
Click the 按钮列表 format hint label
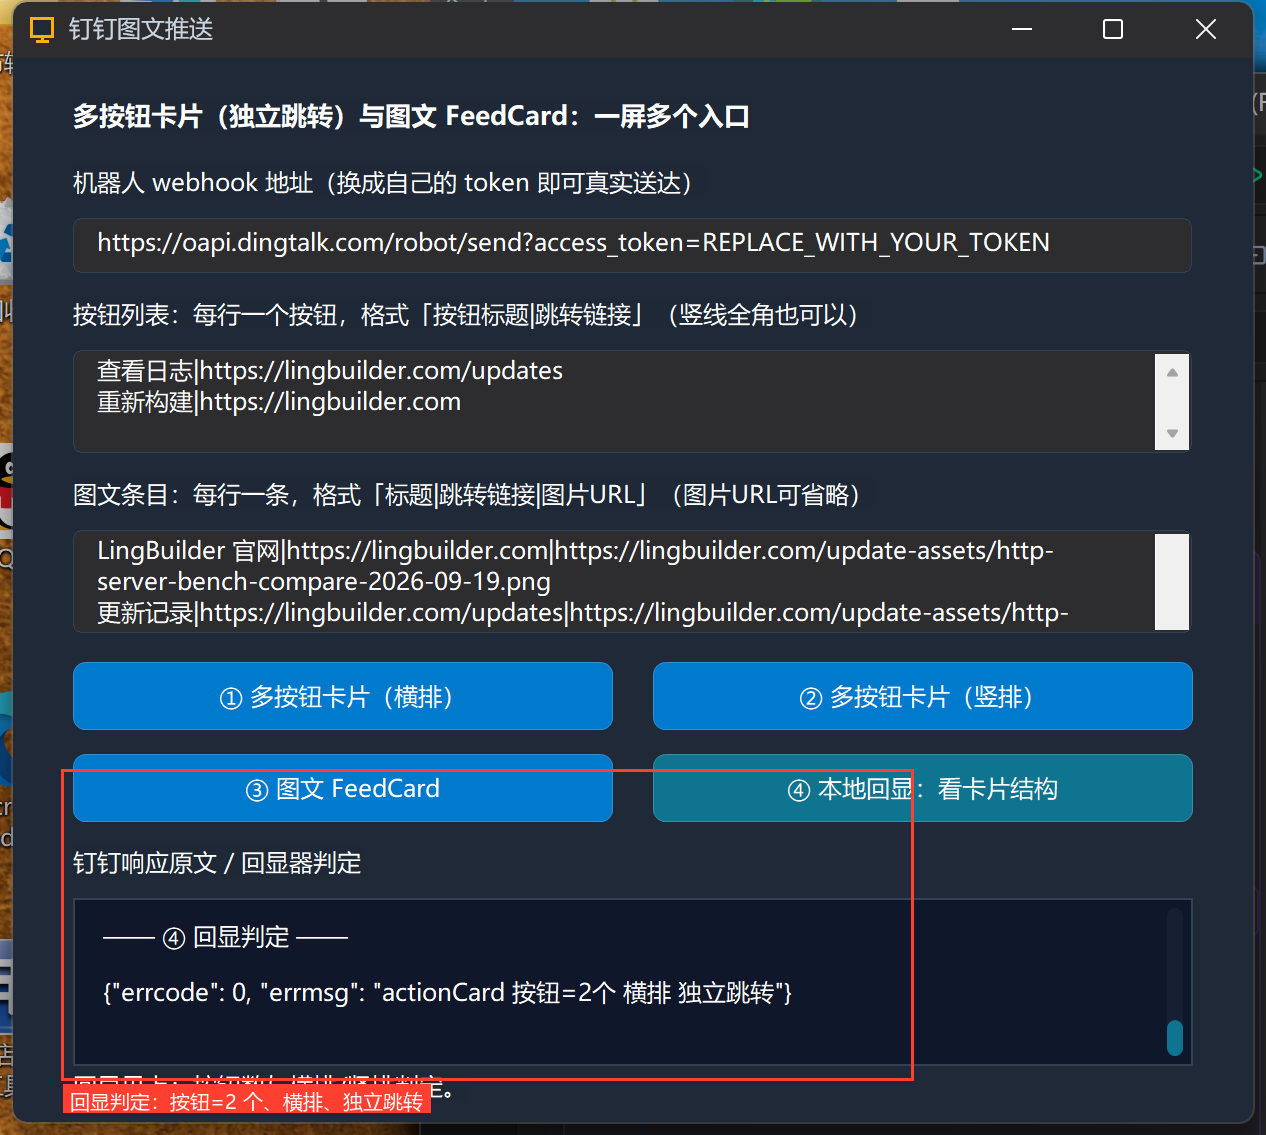tap(465, 315)
